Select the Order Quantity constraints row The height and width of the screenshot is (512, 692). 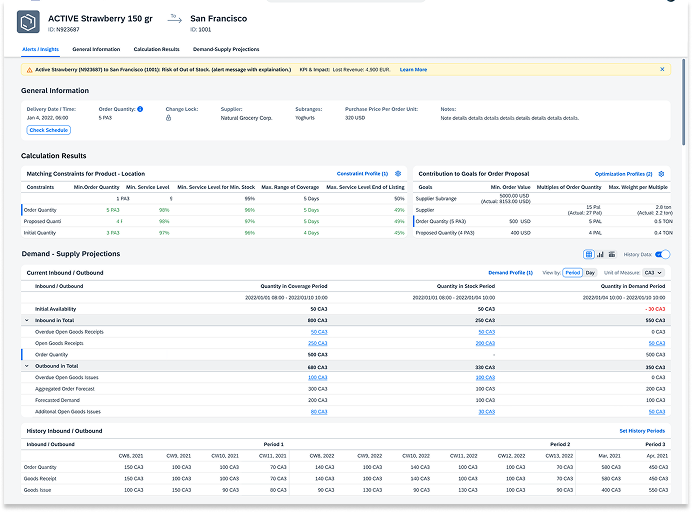click(214, 210)
